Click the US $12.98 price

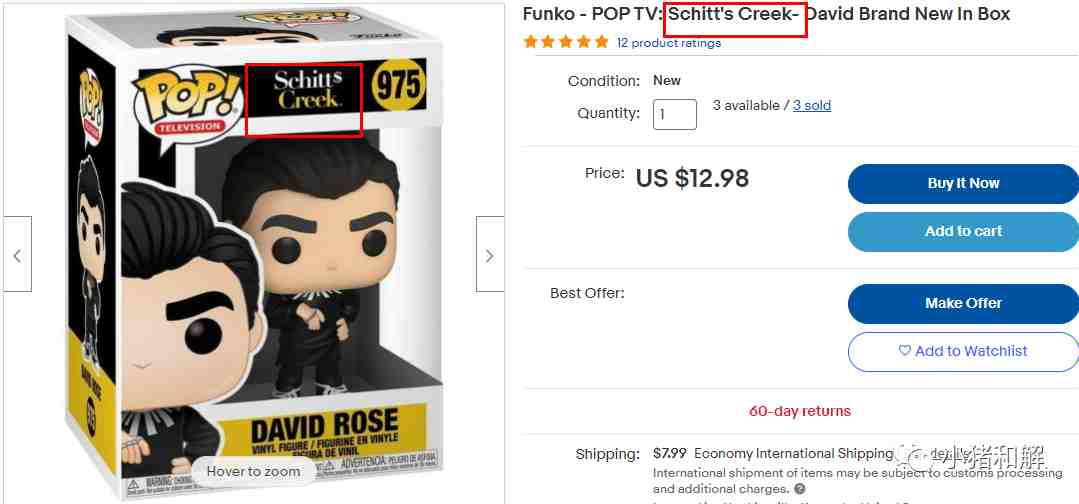point(692,178)
